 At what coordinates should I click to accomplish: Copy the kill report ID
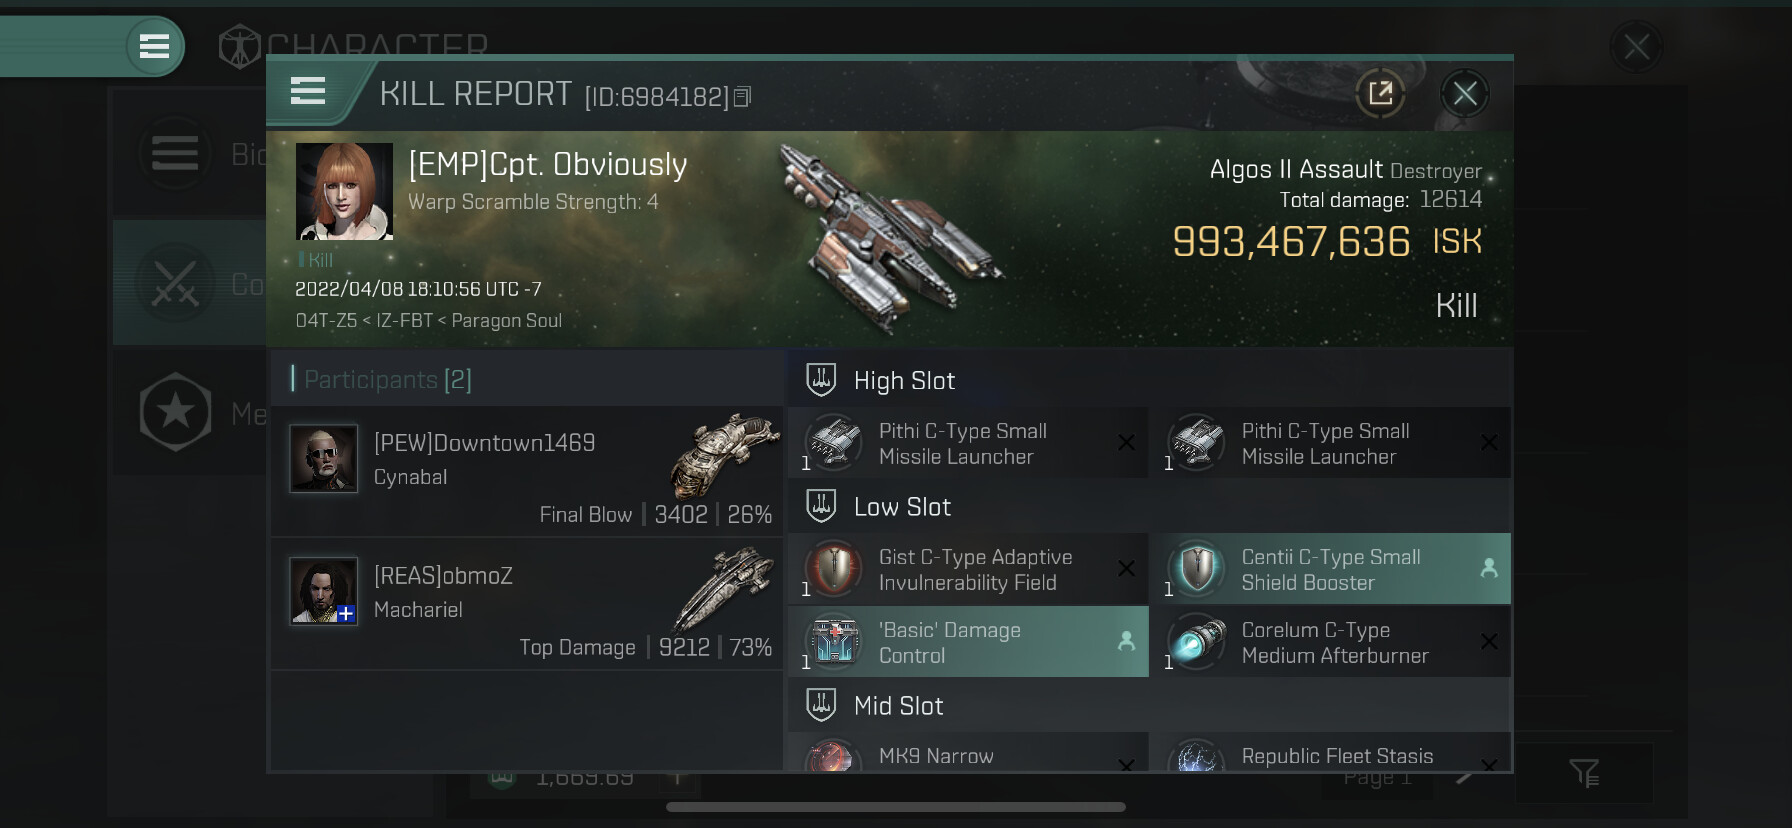point(742,97)
